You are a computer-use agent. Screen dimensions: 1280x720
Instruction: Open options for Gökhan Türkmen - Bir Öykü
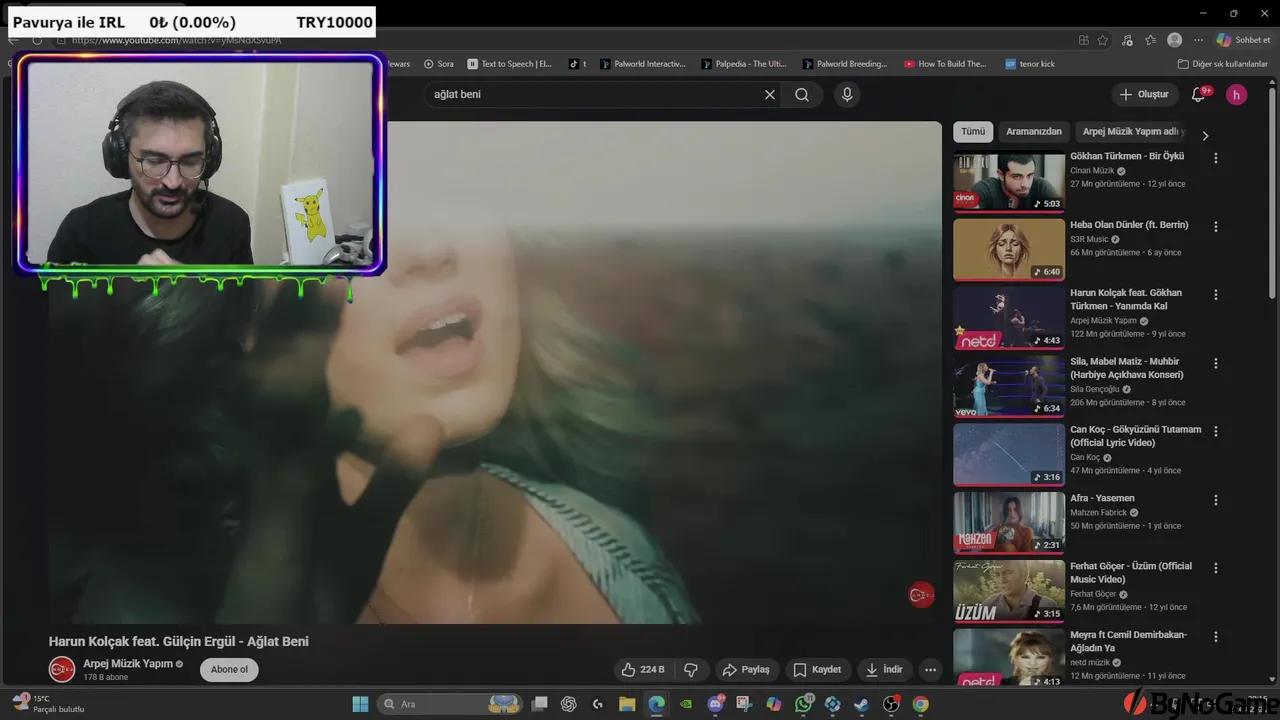(1216, 158)
